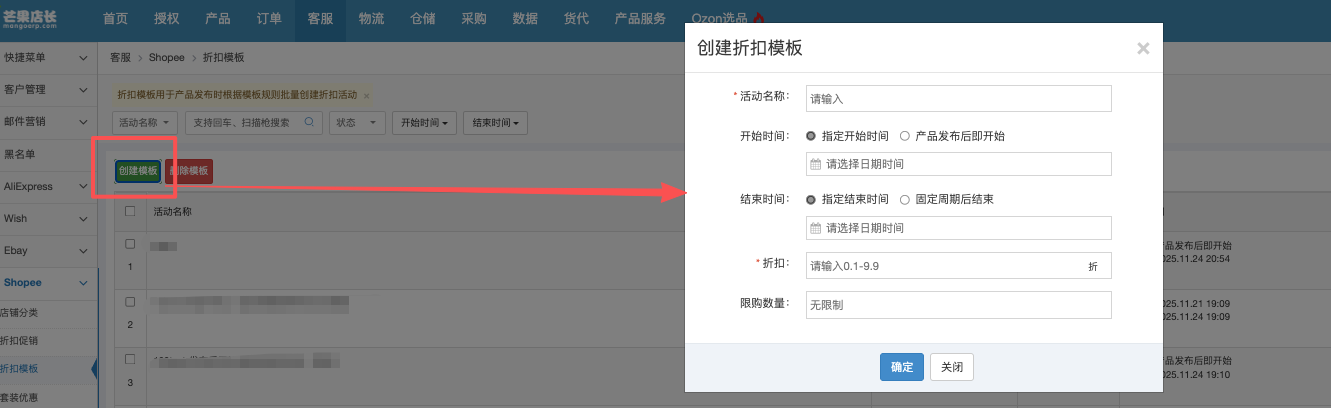Click the 确定 confirm button
This screenshot has width=1331, height=408.
click(x=901, y=367)
